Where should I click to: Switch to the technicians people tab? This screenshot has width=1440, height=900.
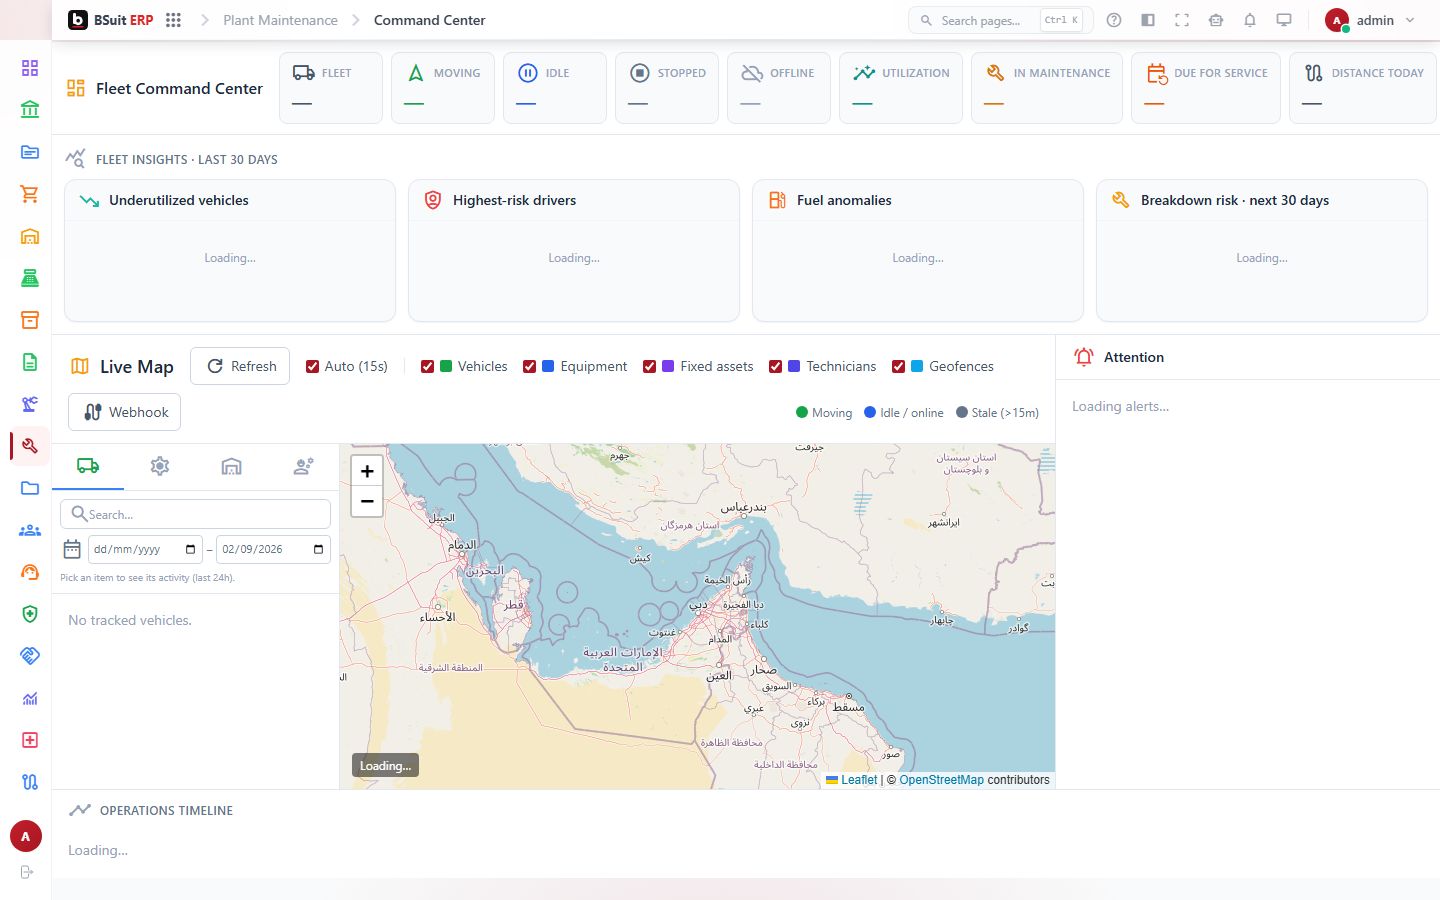pos(304,466)
